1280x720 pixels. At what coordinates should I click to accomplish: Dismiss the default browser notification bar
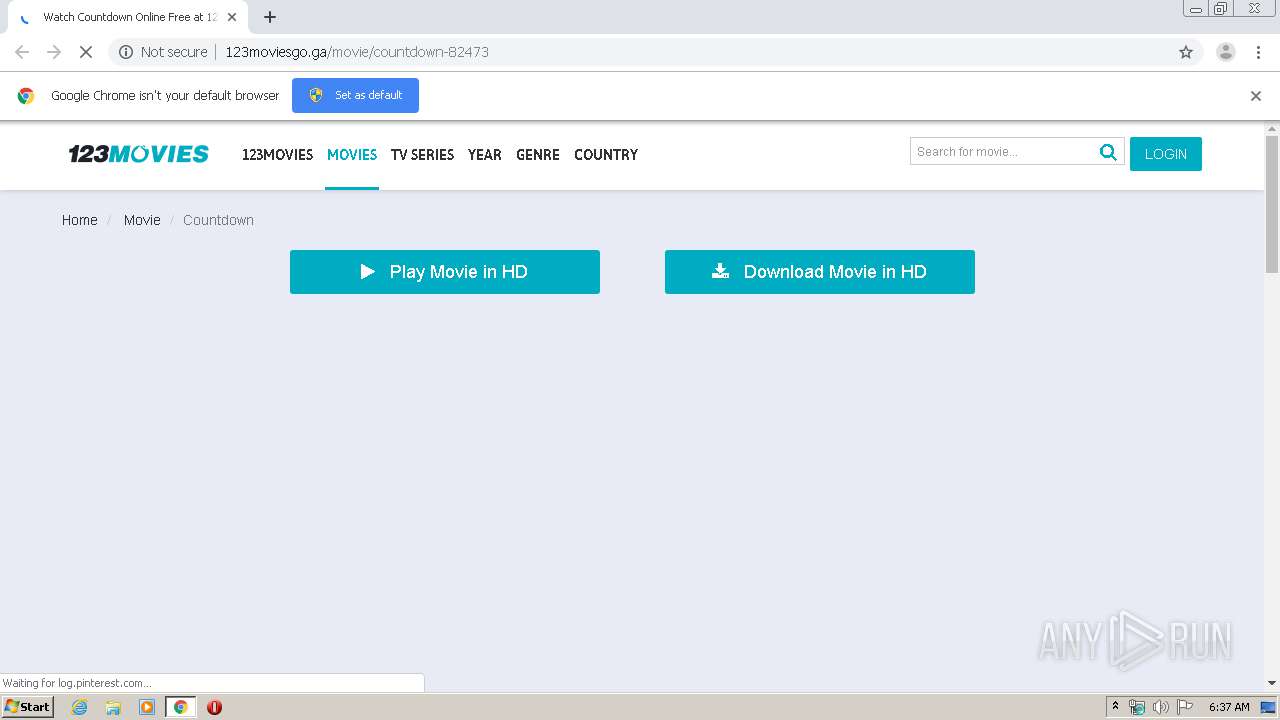point(1256,96)
